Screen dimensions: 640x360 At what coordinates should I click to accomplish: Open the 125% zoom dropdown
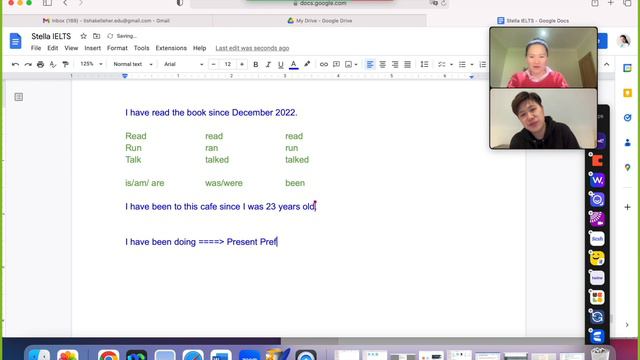click(x=91, y=64)
